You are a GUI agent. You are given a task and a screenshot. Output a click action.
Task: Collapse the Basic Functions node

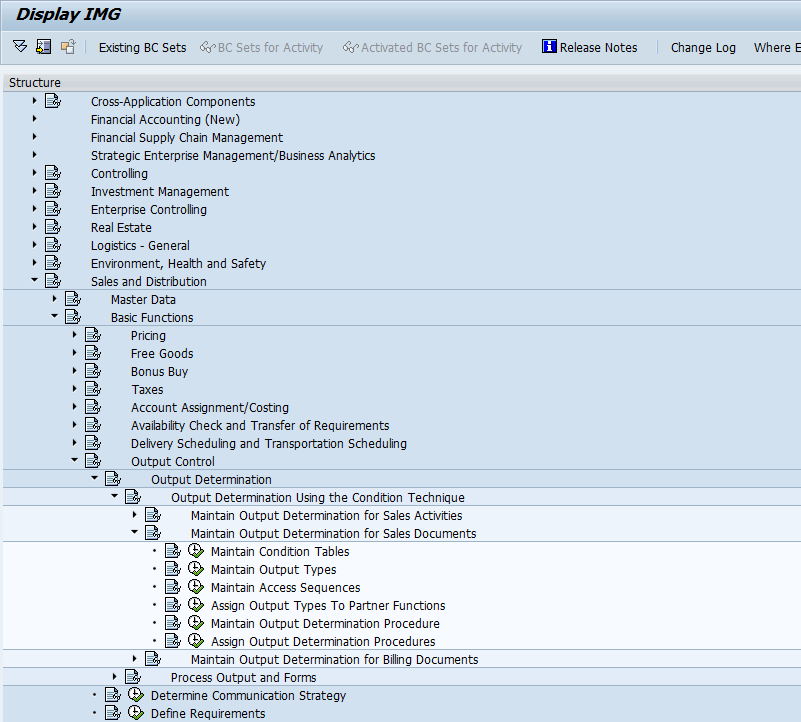54,316
